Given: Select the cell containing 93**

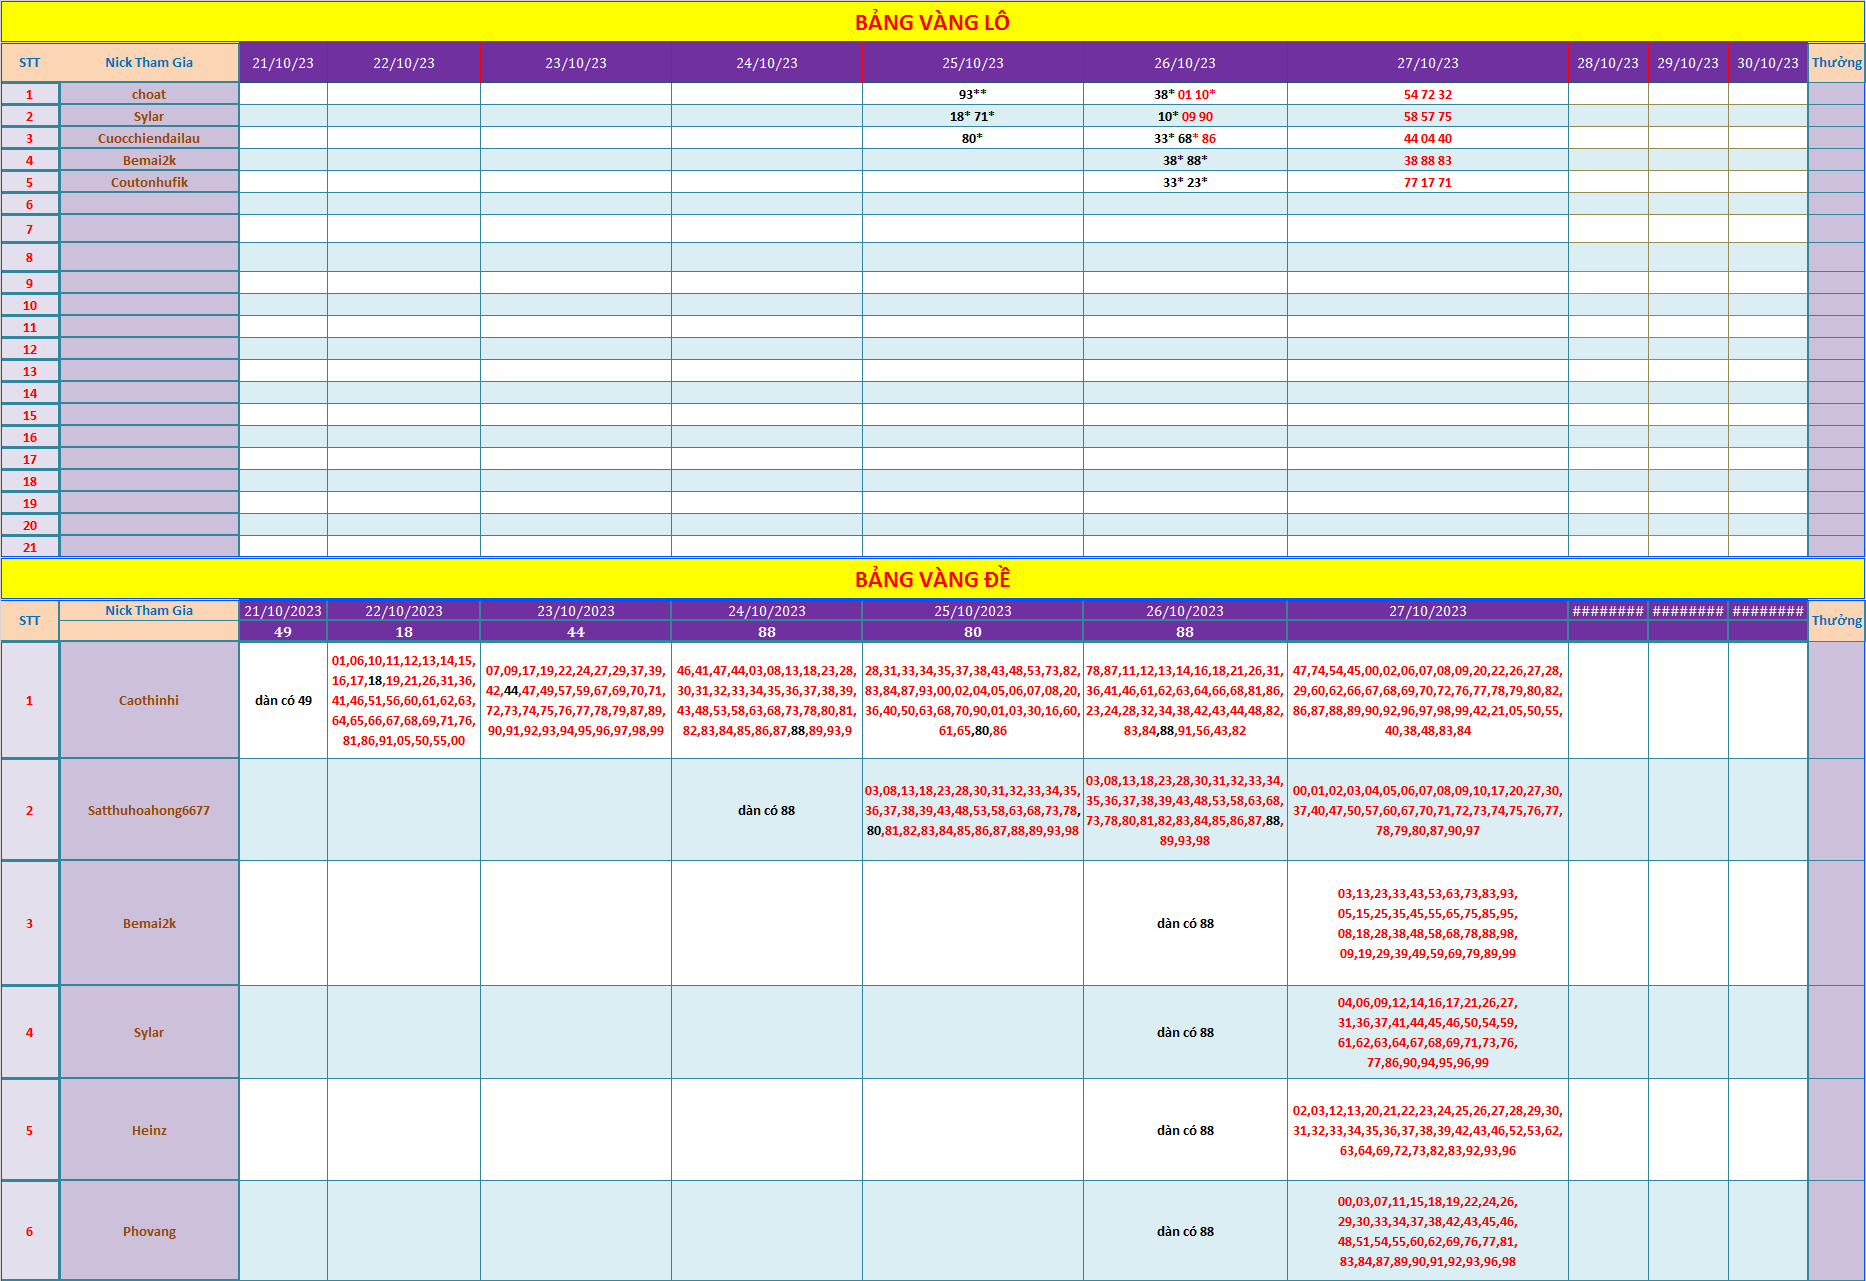Looking at the screenshot, I should [972, 94].
